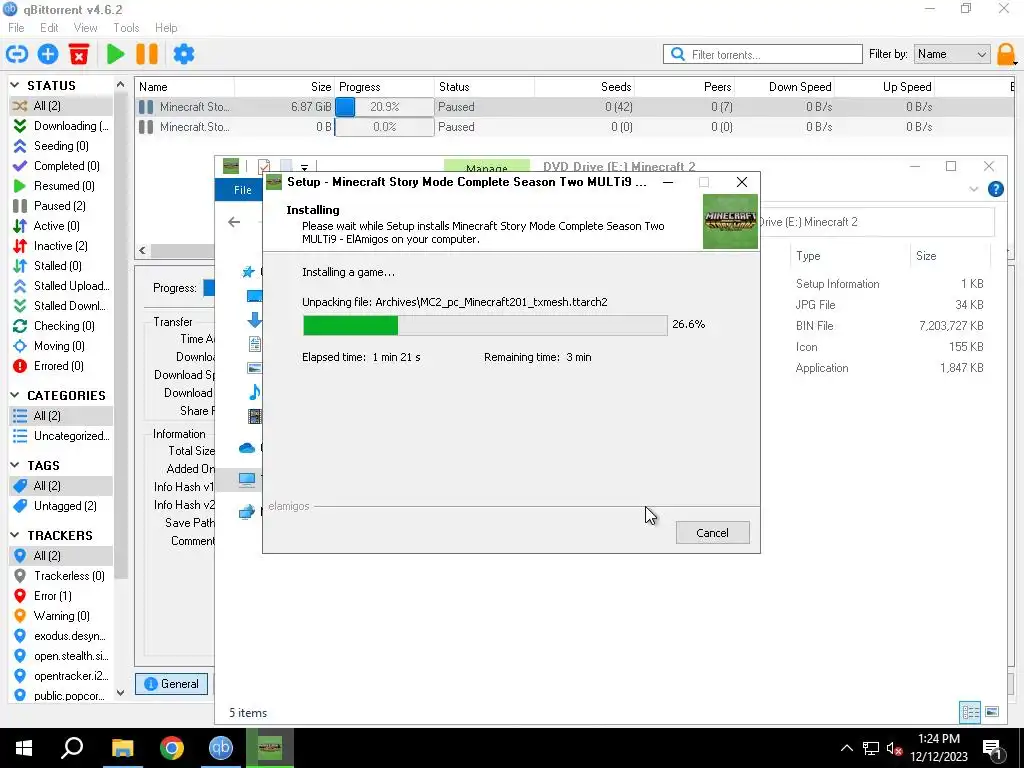Screen dimensions: 1024x768
Task: Switch Explorer to large icons view
Action: 992,712
